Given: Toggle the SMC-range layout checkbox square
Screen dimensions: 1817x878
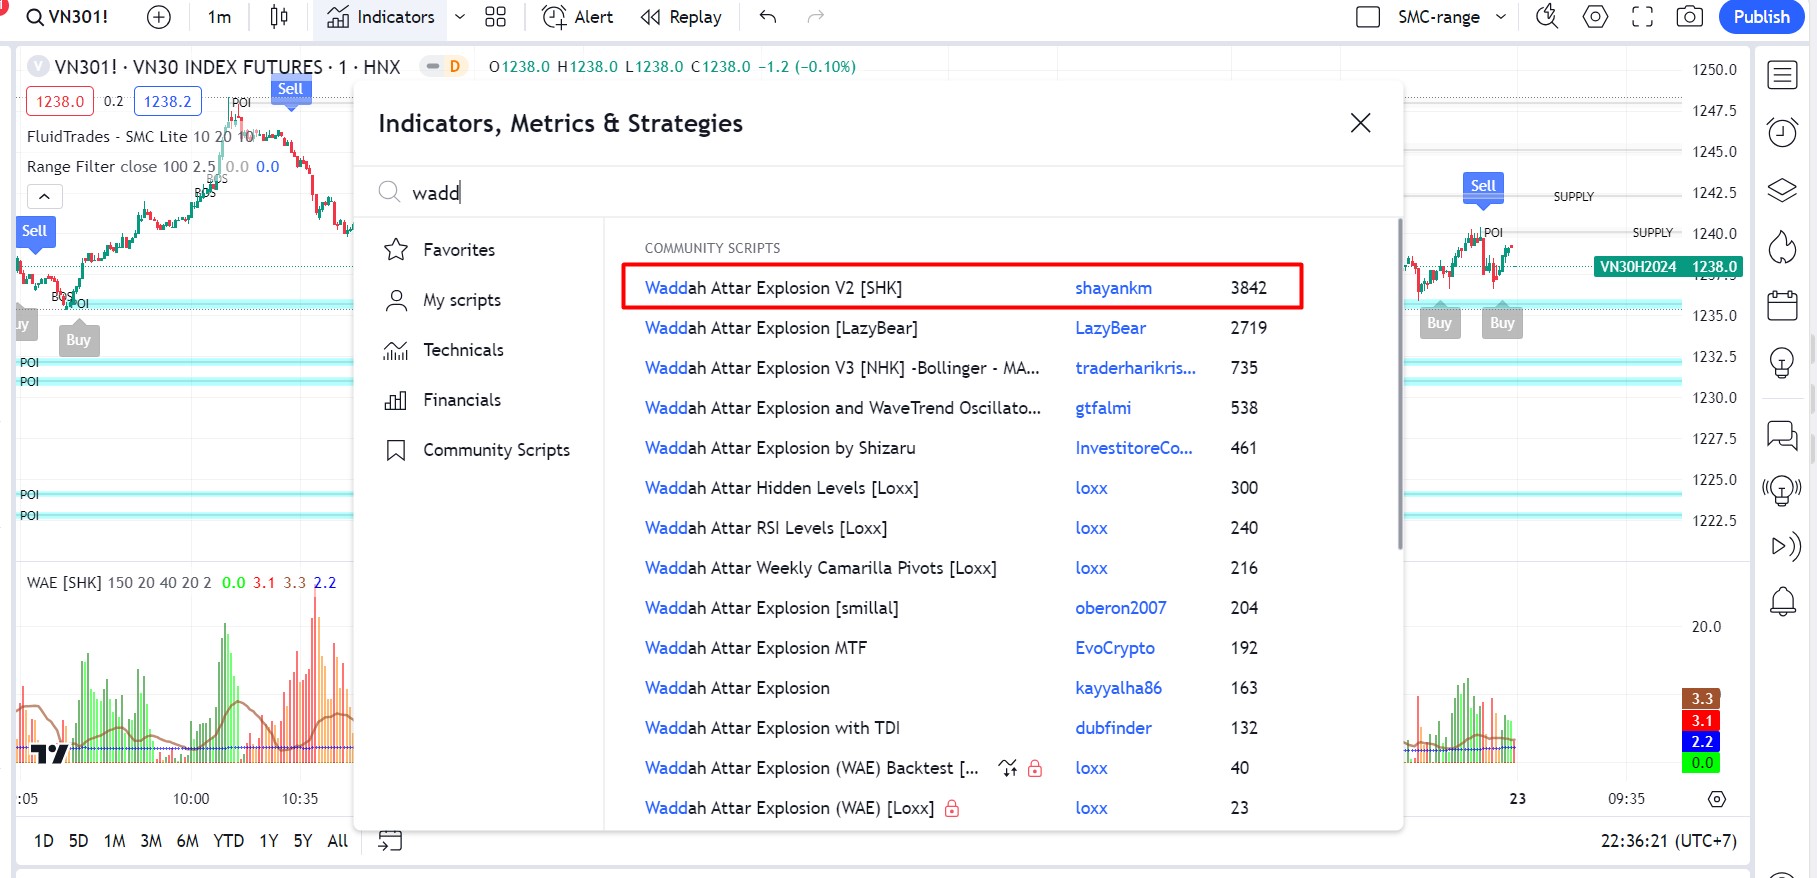Looking at the screenshot, I should click(x=1367, y=17).
